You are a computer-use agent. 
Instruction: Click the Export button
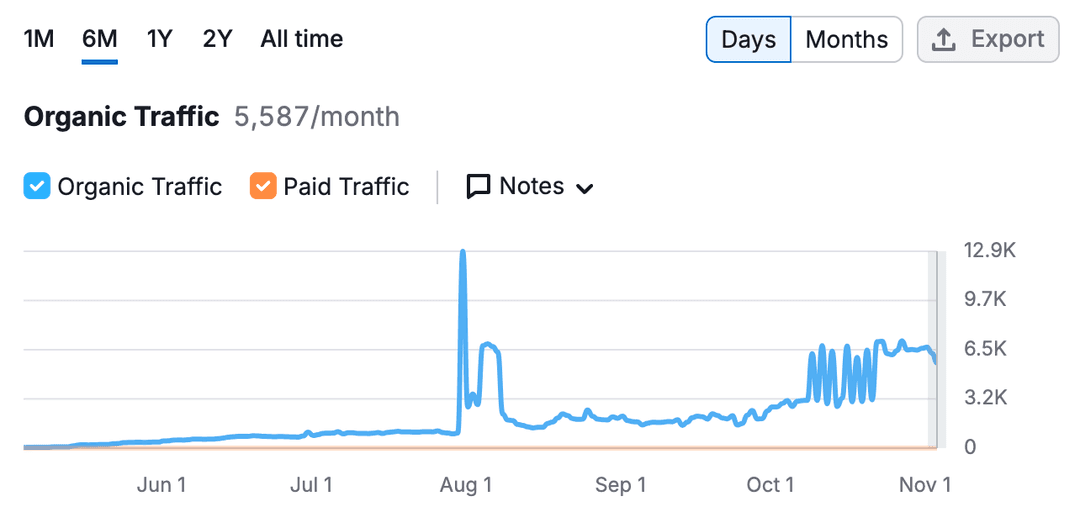(988, 39)
